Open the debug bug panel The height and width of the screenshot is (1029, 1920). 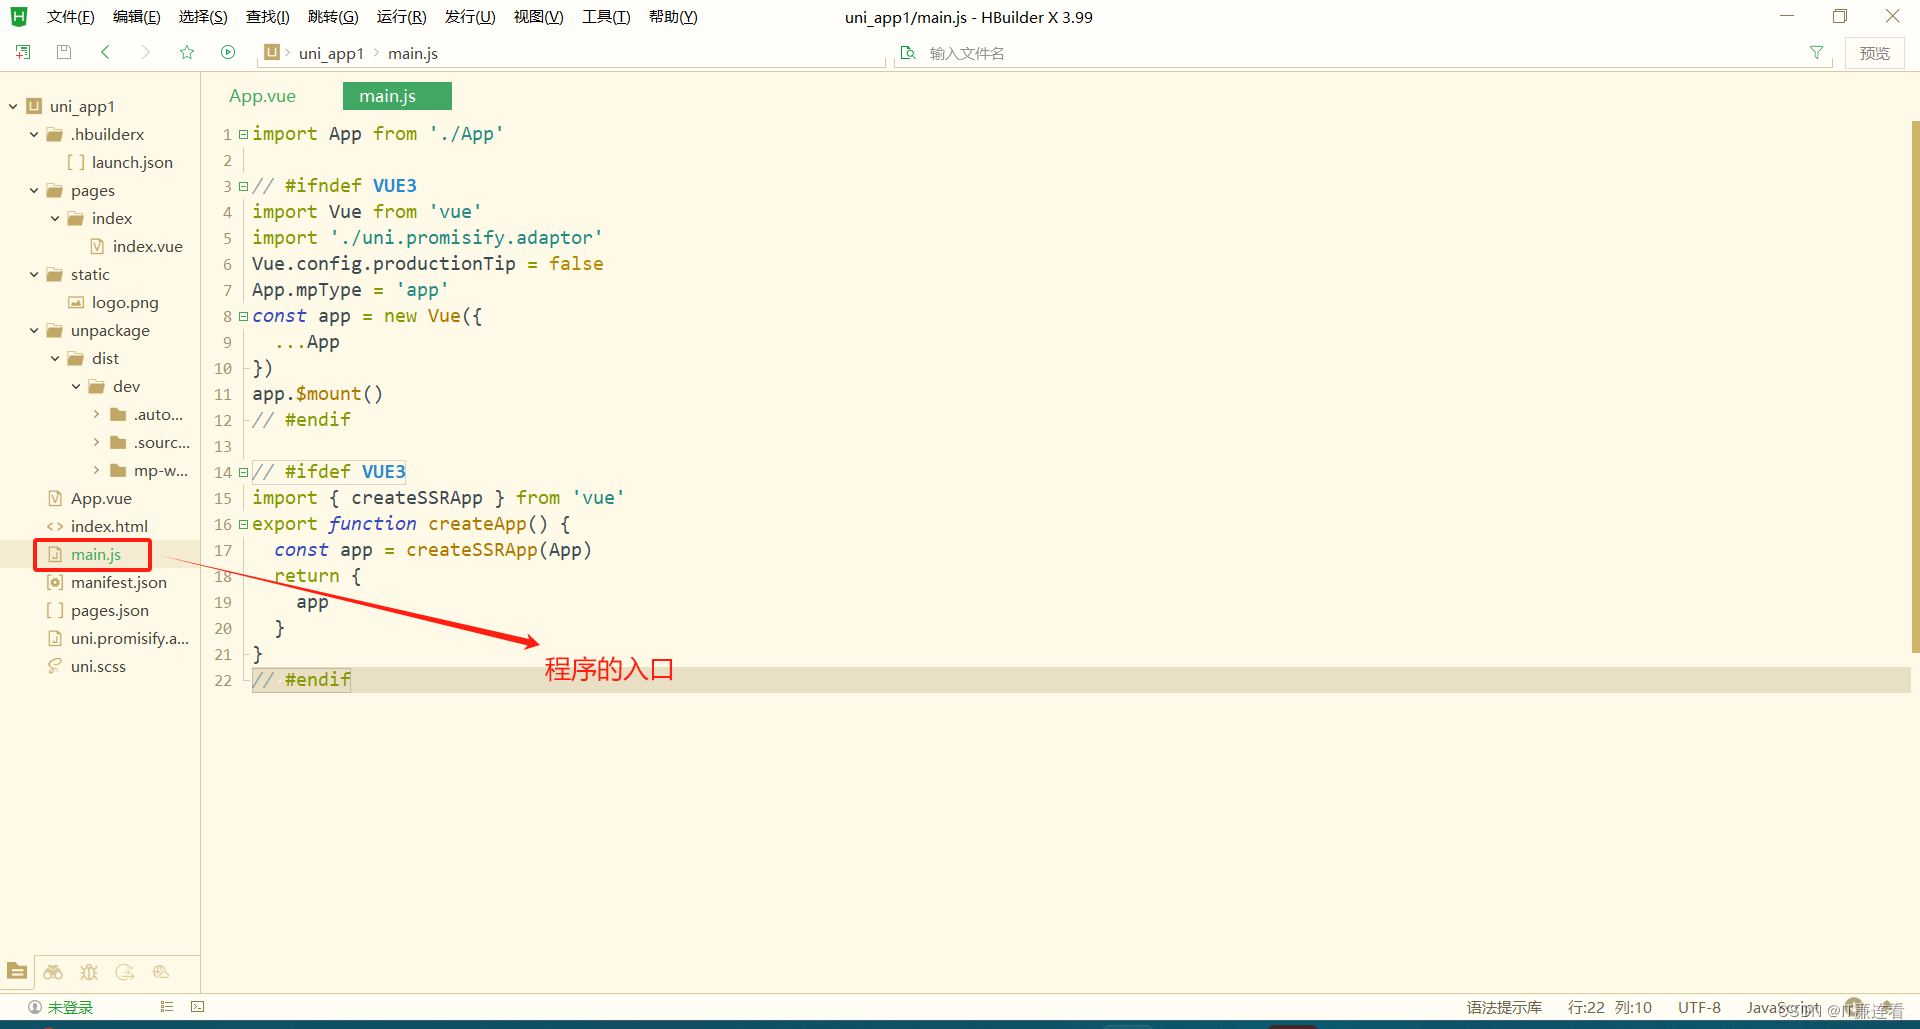[x=89, y=971]
